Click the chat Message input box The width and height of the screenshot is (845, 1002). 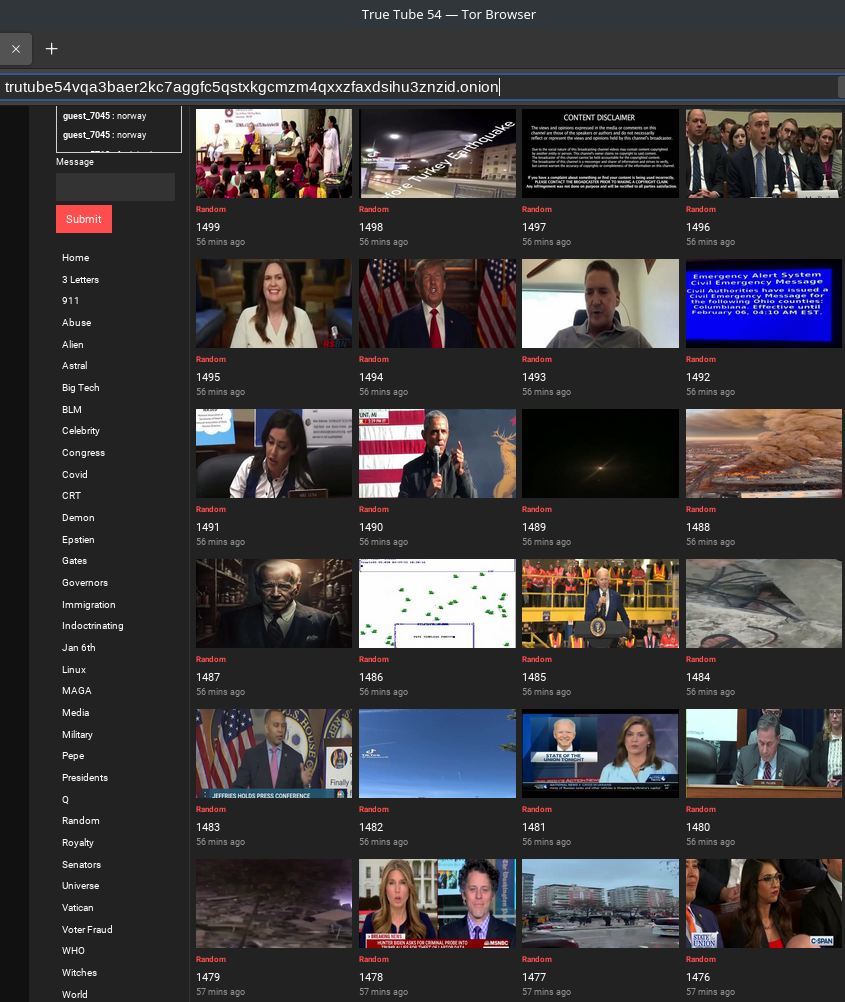click(115, 187)
